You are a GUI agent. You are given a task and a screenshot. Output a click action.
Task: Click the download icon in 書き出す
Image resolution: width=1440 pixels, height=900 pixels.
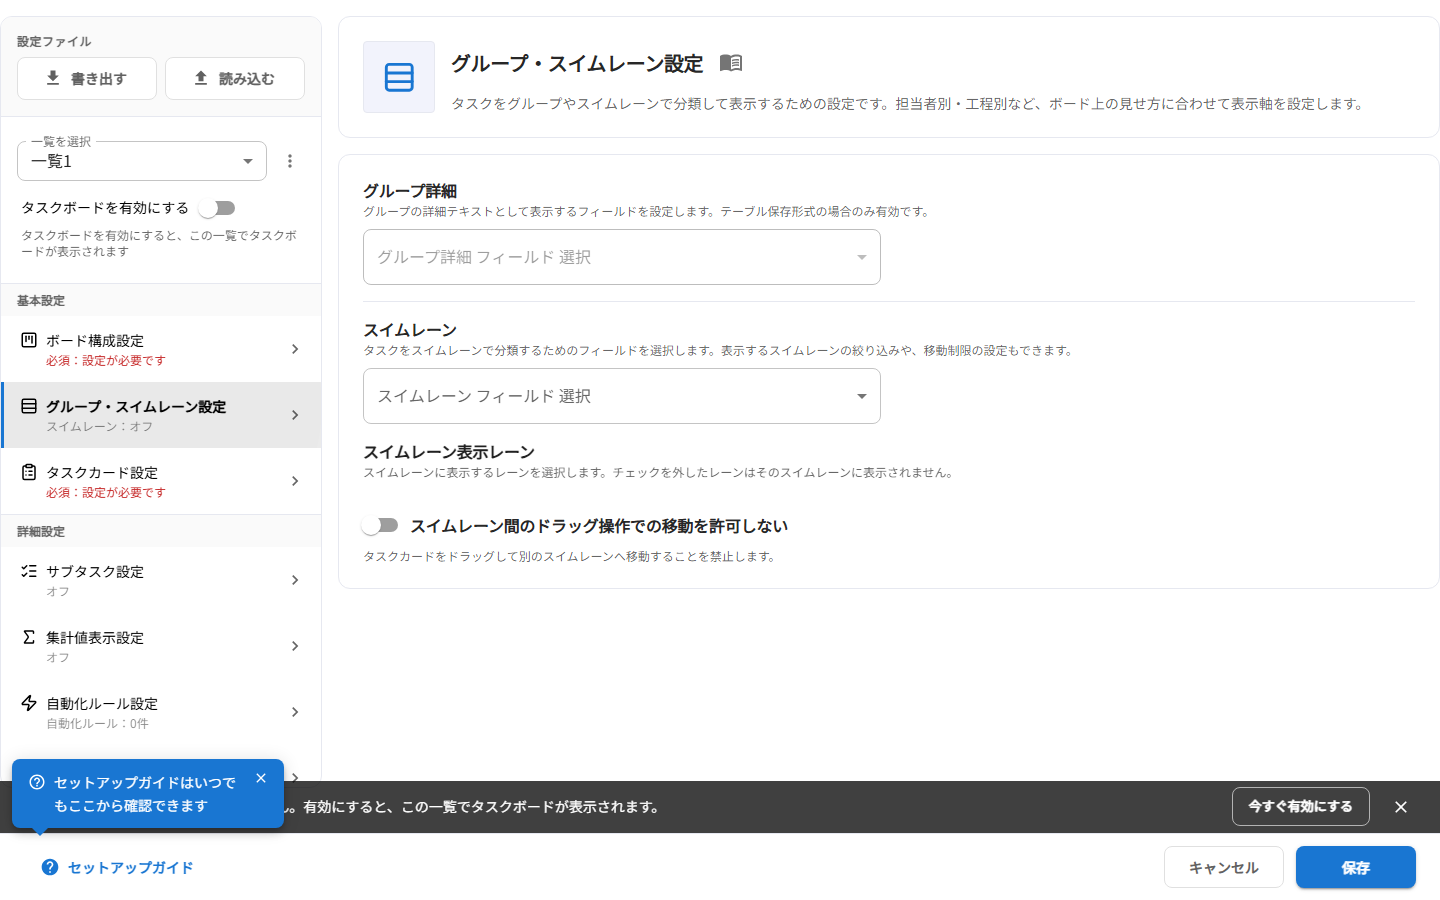53,77
